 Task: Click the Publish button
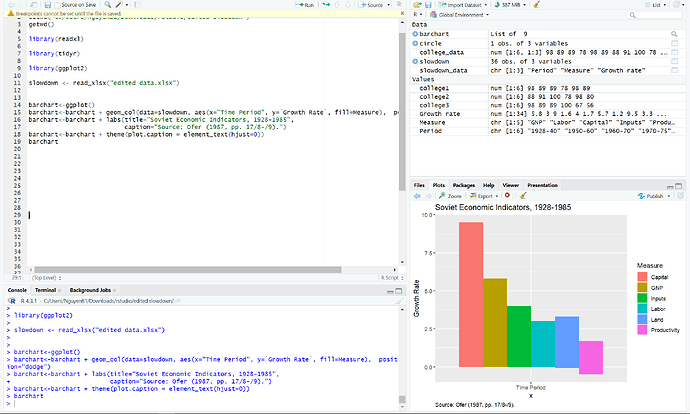coord(650,196)
